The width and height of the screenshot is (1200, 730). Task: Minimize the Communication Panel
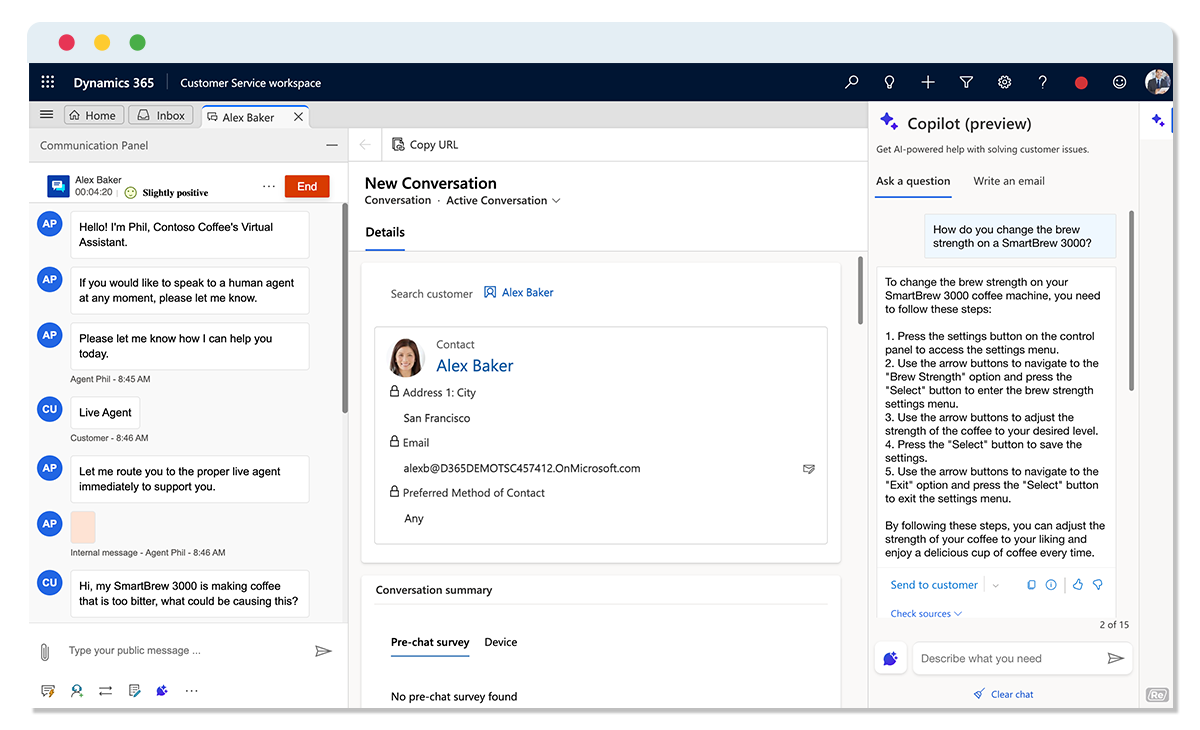[x=332, y=145]
